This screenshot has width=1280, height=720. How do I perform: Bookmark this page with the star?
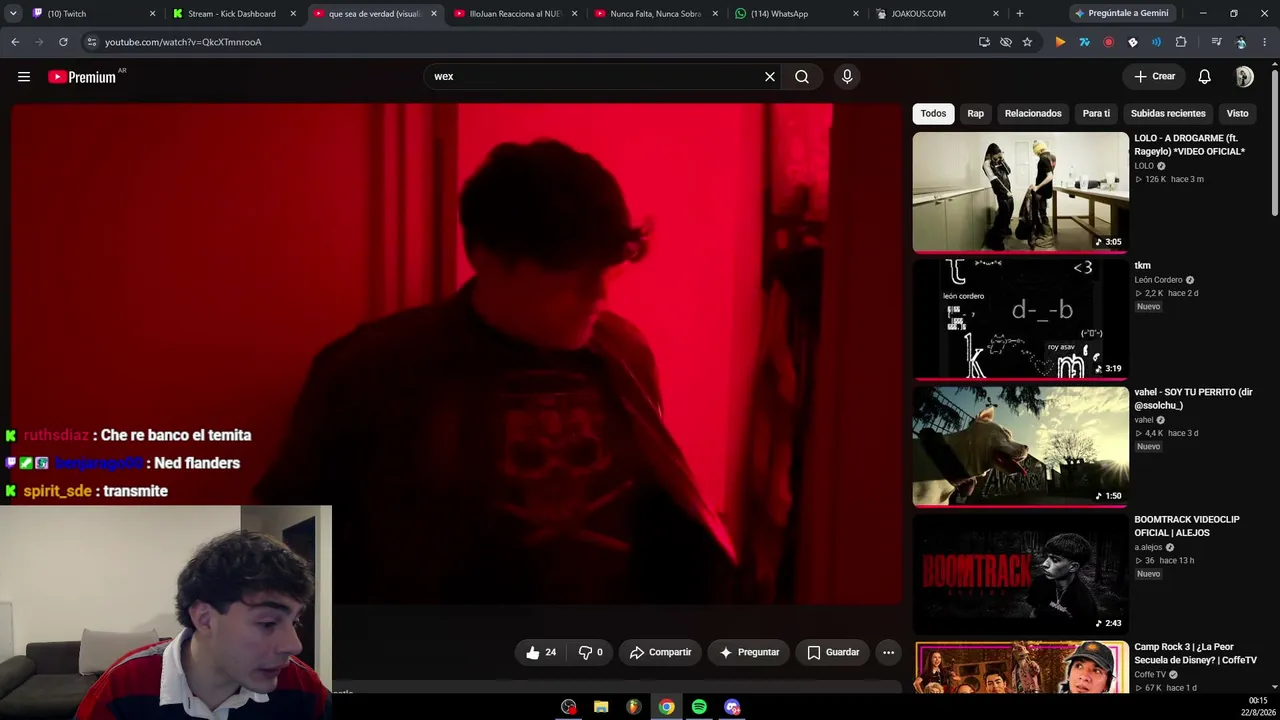coord(1027,42)
